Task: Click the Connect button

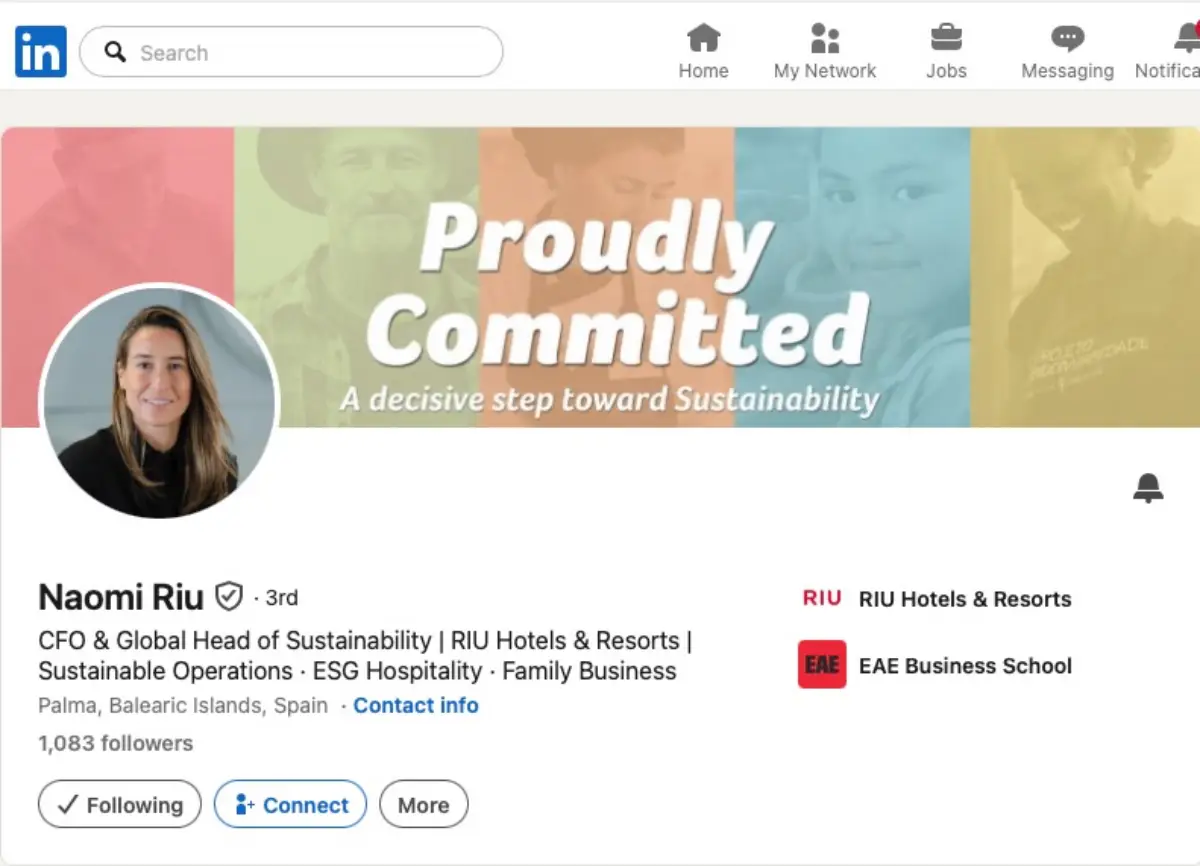Action: [291, 805]
